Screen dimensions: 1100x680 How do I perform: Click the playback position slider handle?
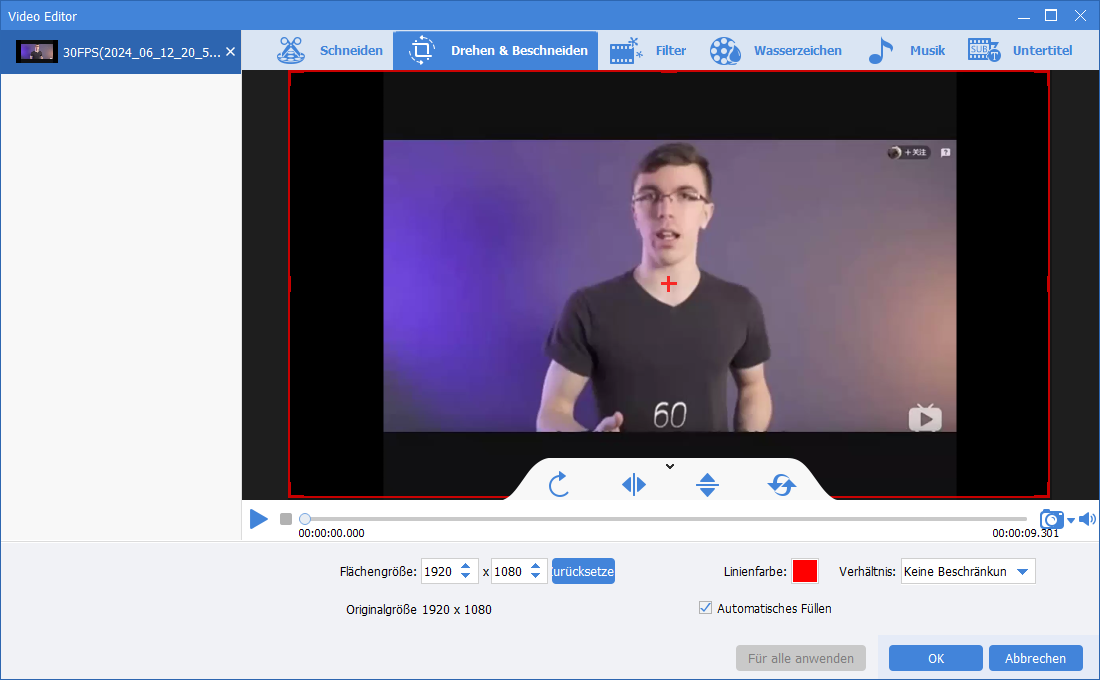coord(304,519)
